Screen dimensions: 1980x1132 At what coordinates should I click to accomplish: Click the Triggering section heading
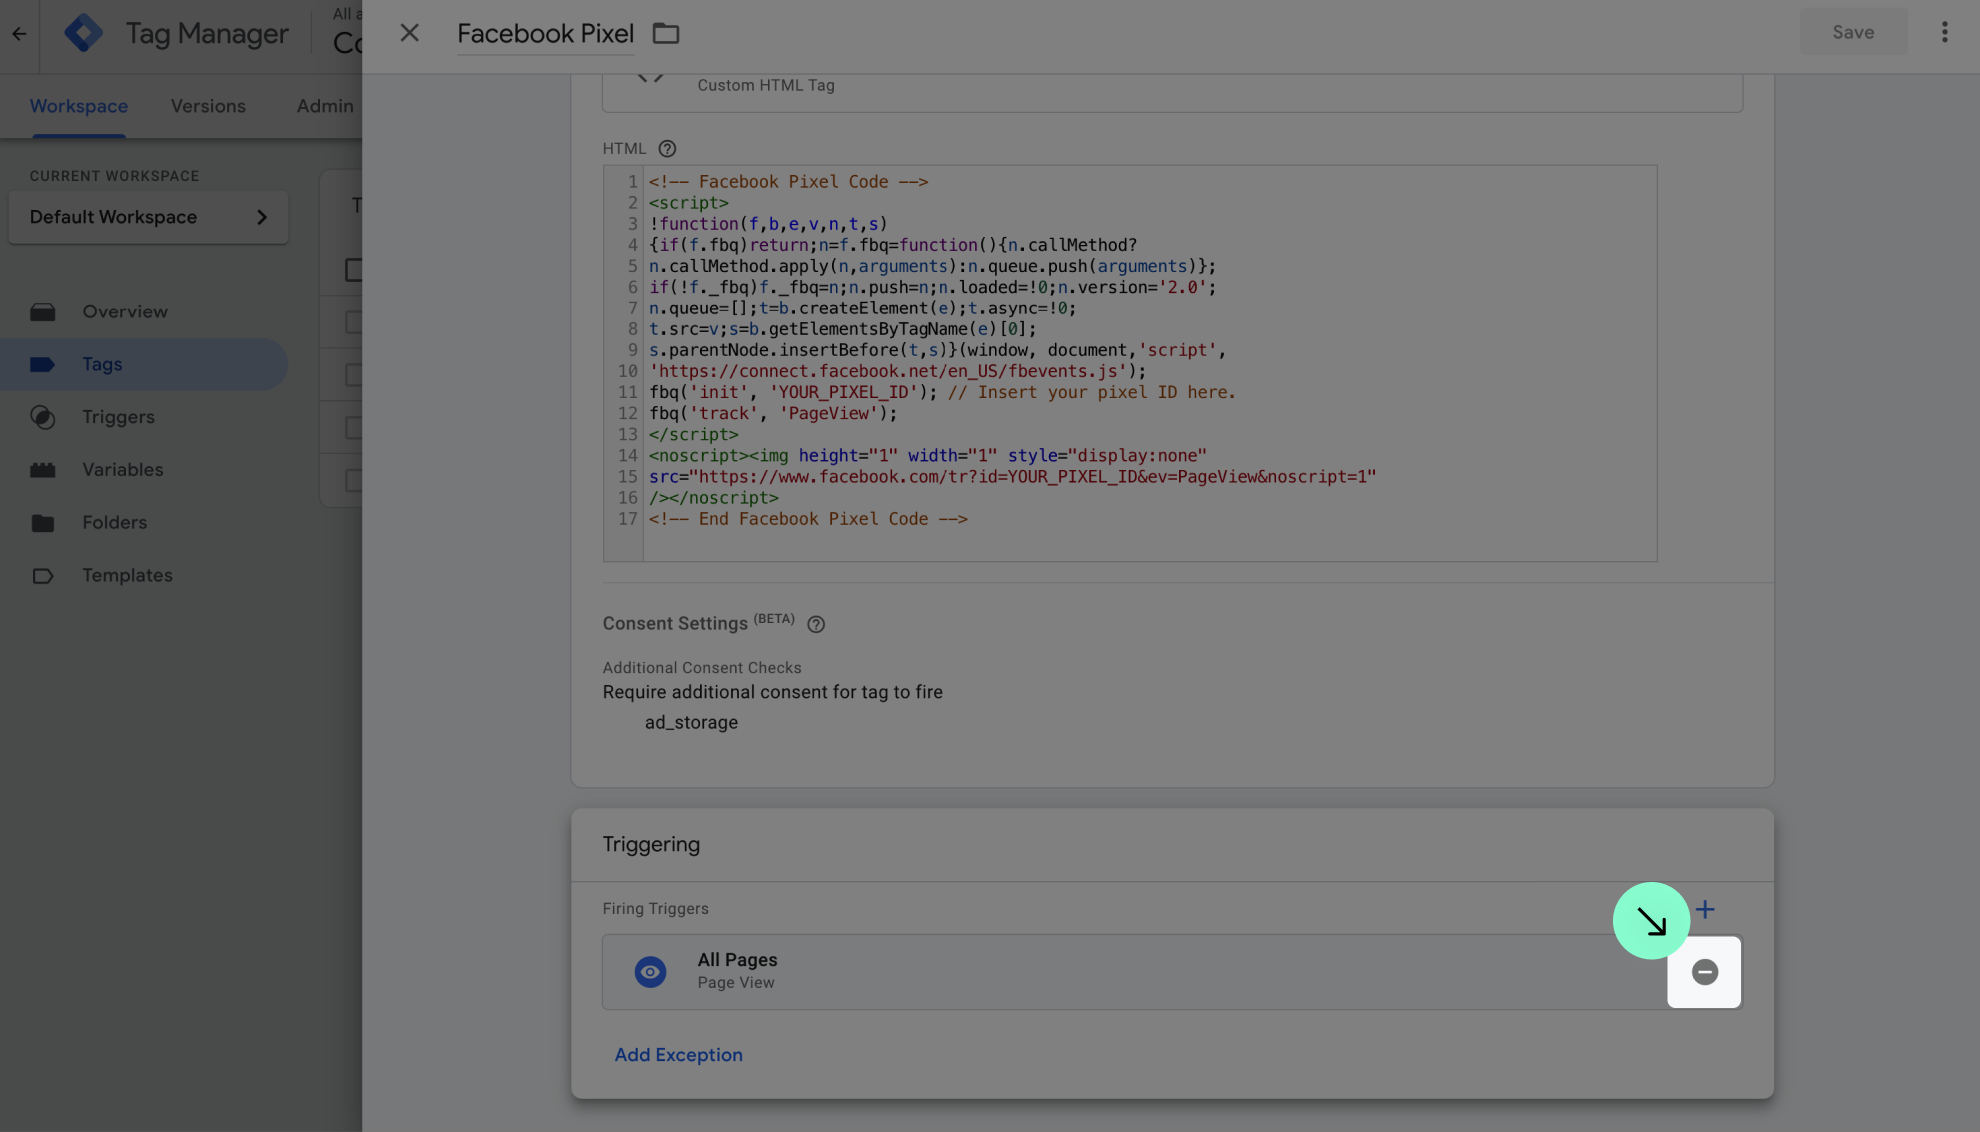coord(651,845)
